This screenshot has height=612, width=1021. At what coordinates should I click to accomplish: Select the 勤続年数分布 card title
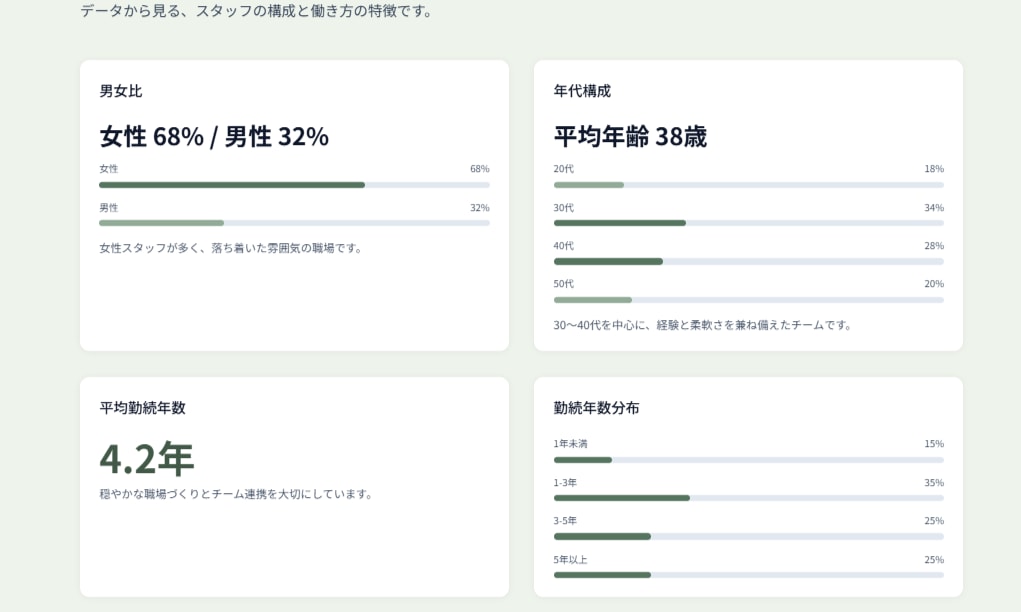[596, 408]
